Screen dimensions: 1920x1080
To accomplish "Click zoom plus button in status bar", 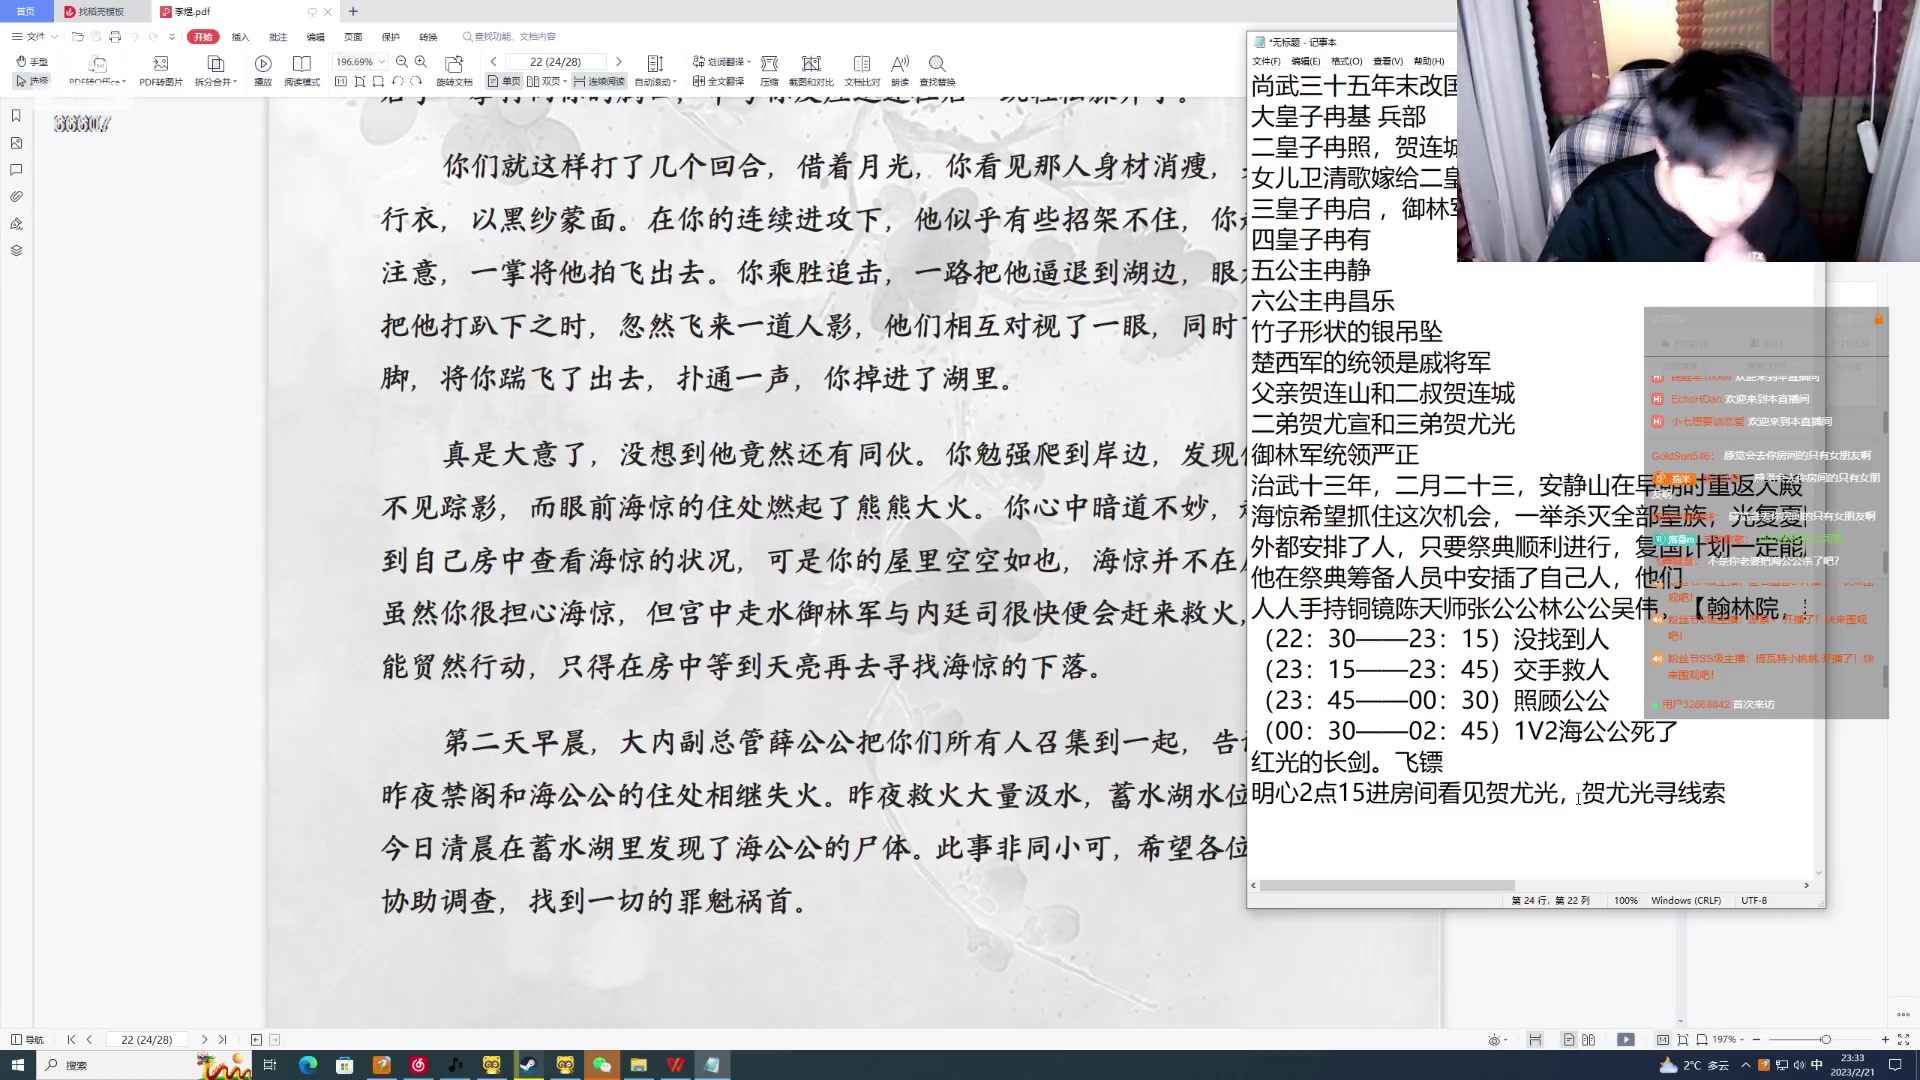I will coord(1886,1040).
